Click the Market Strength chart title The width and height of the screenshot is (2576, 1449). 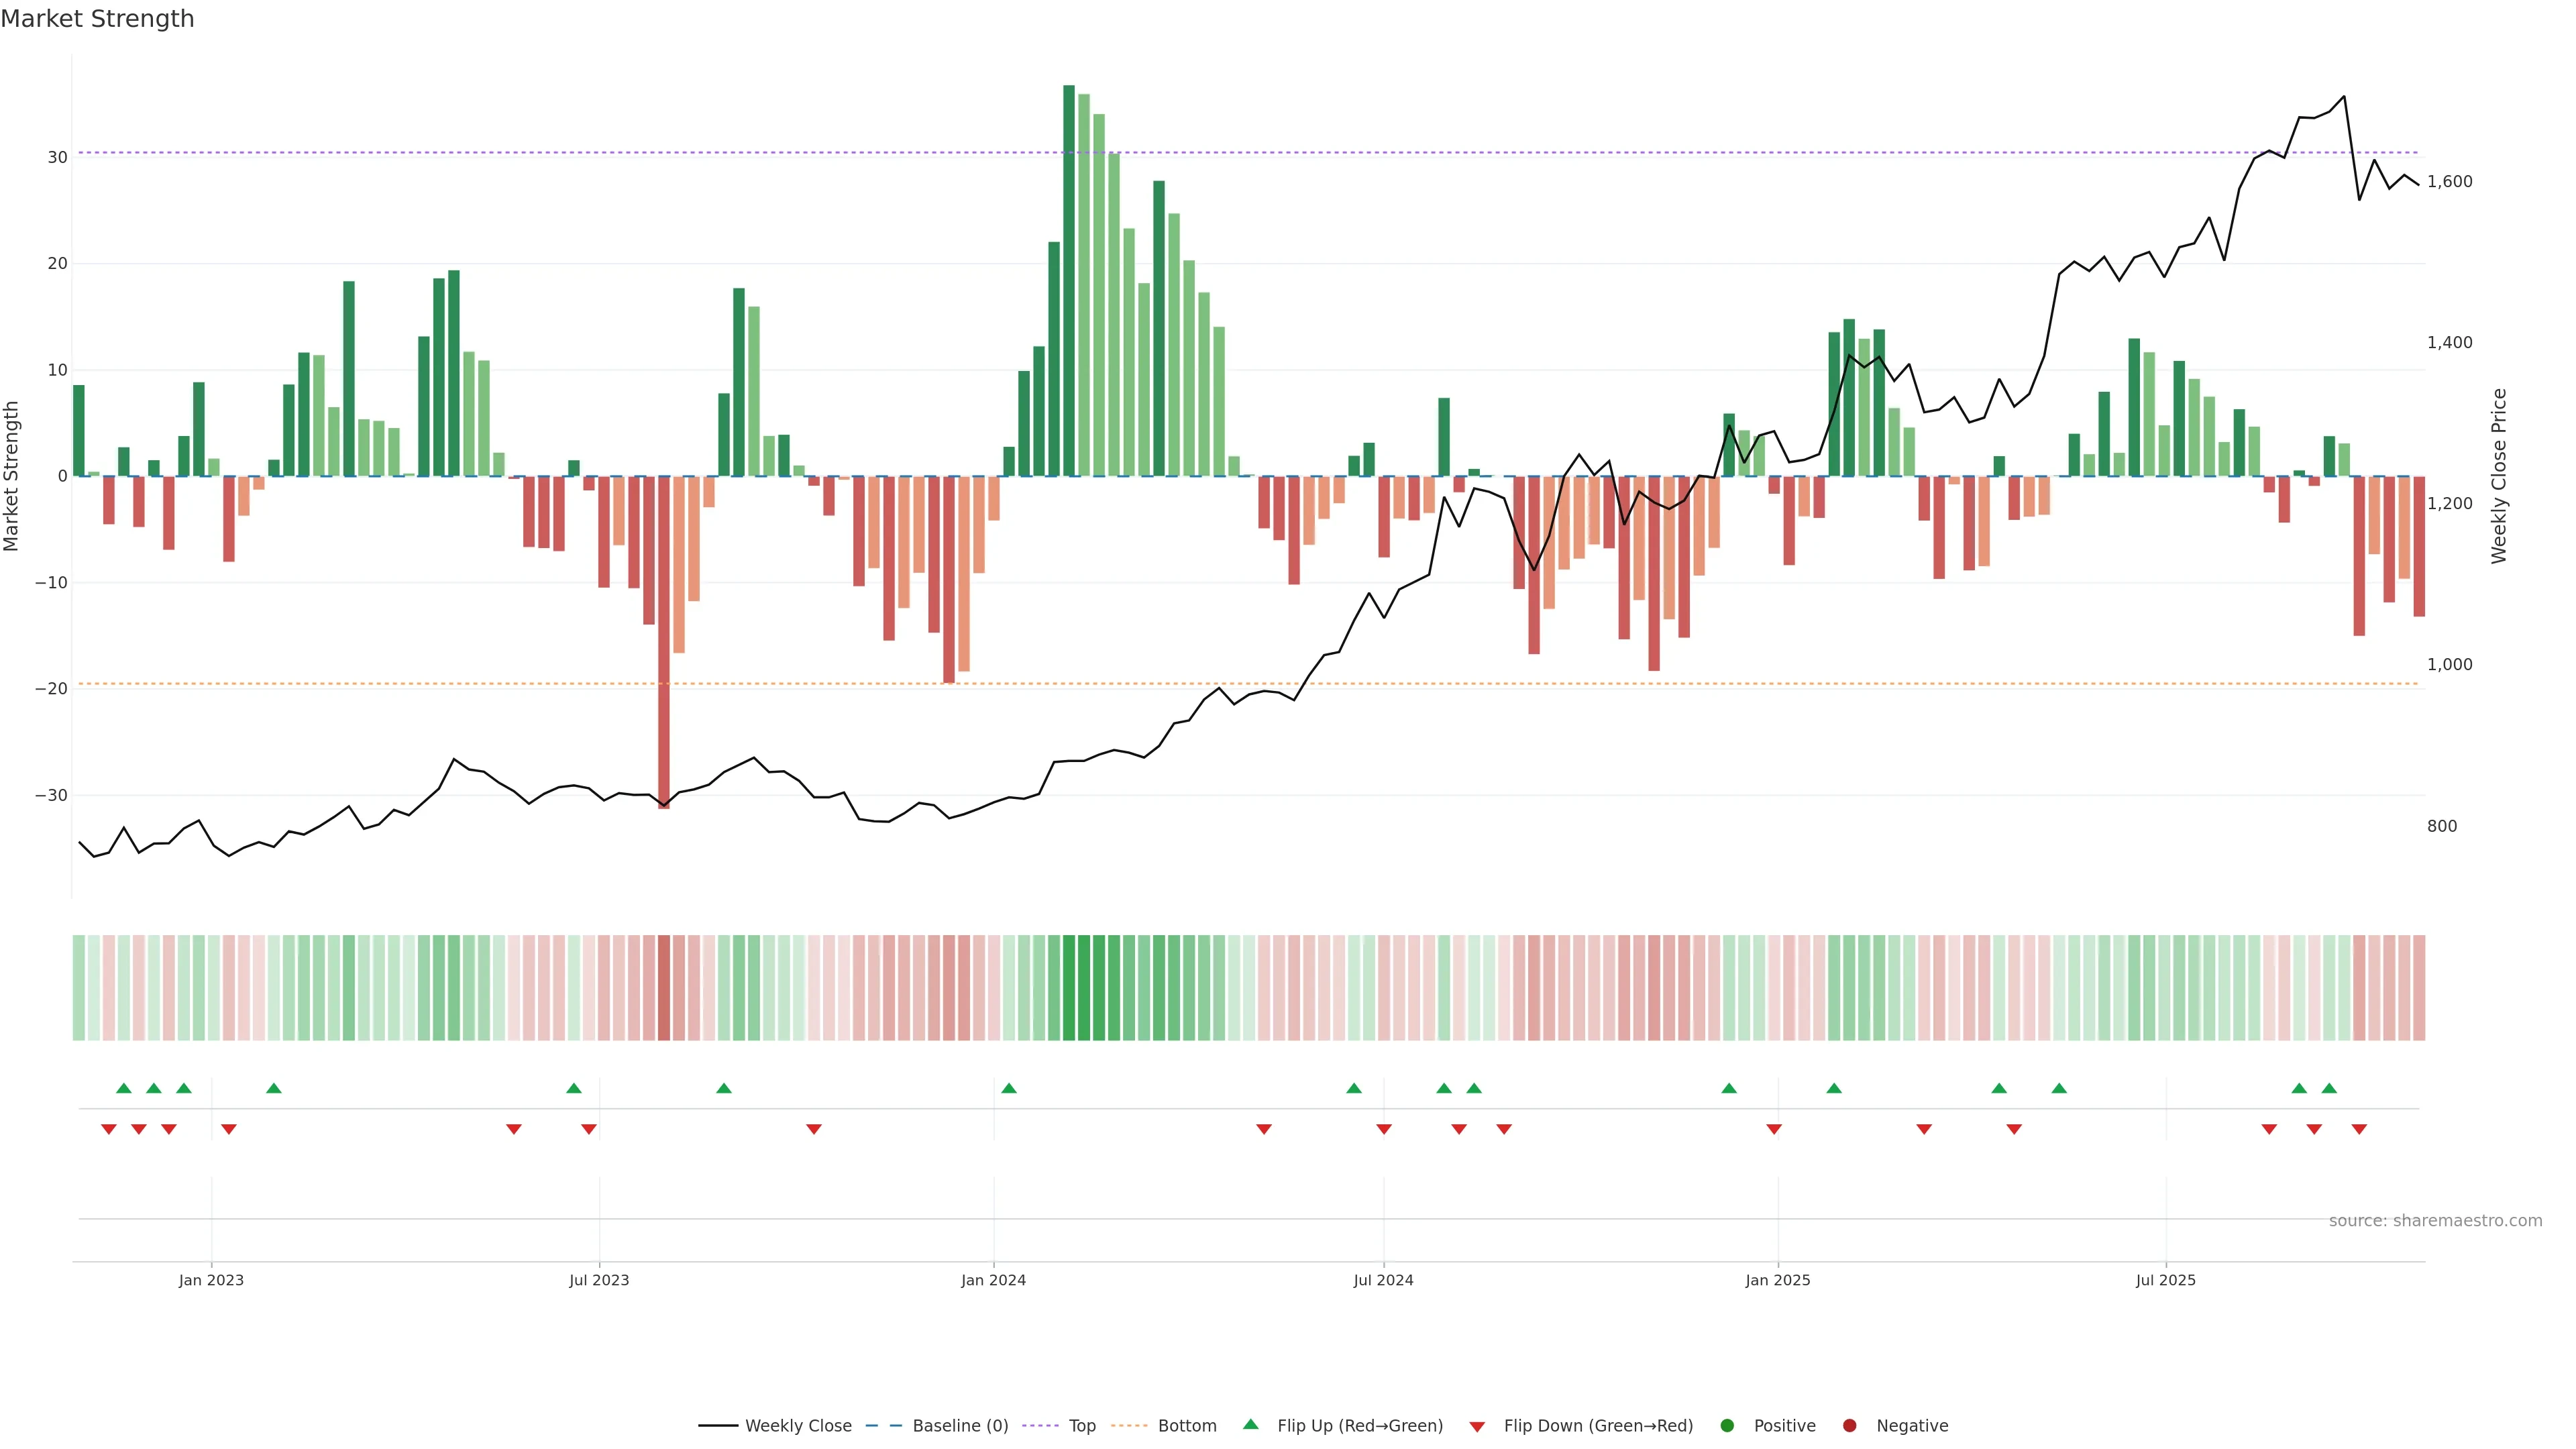[97, 19]
